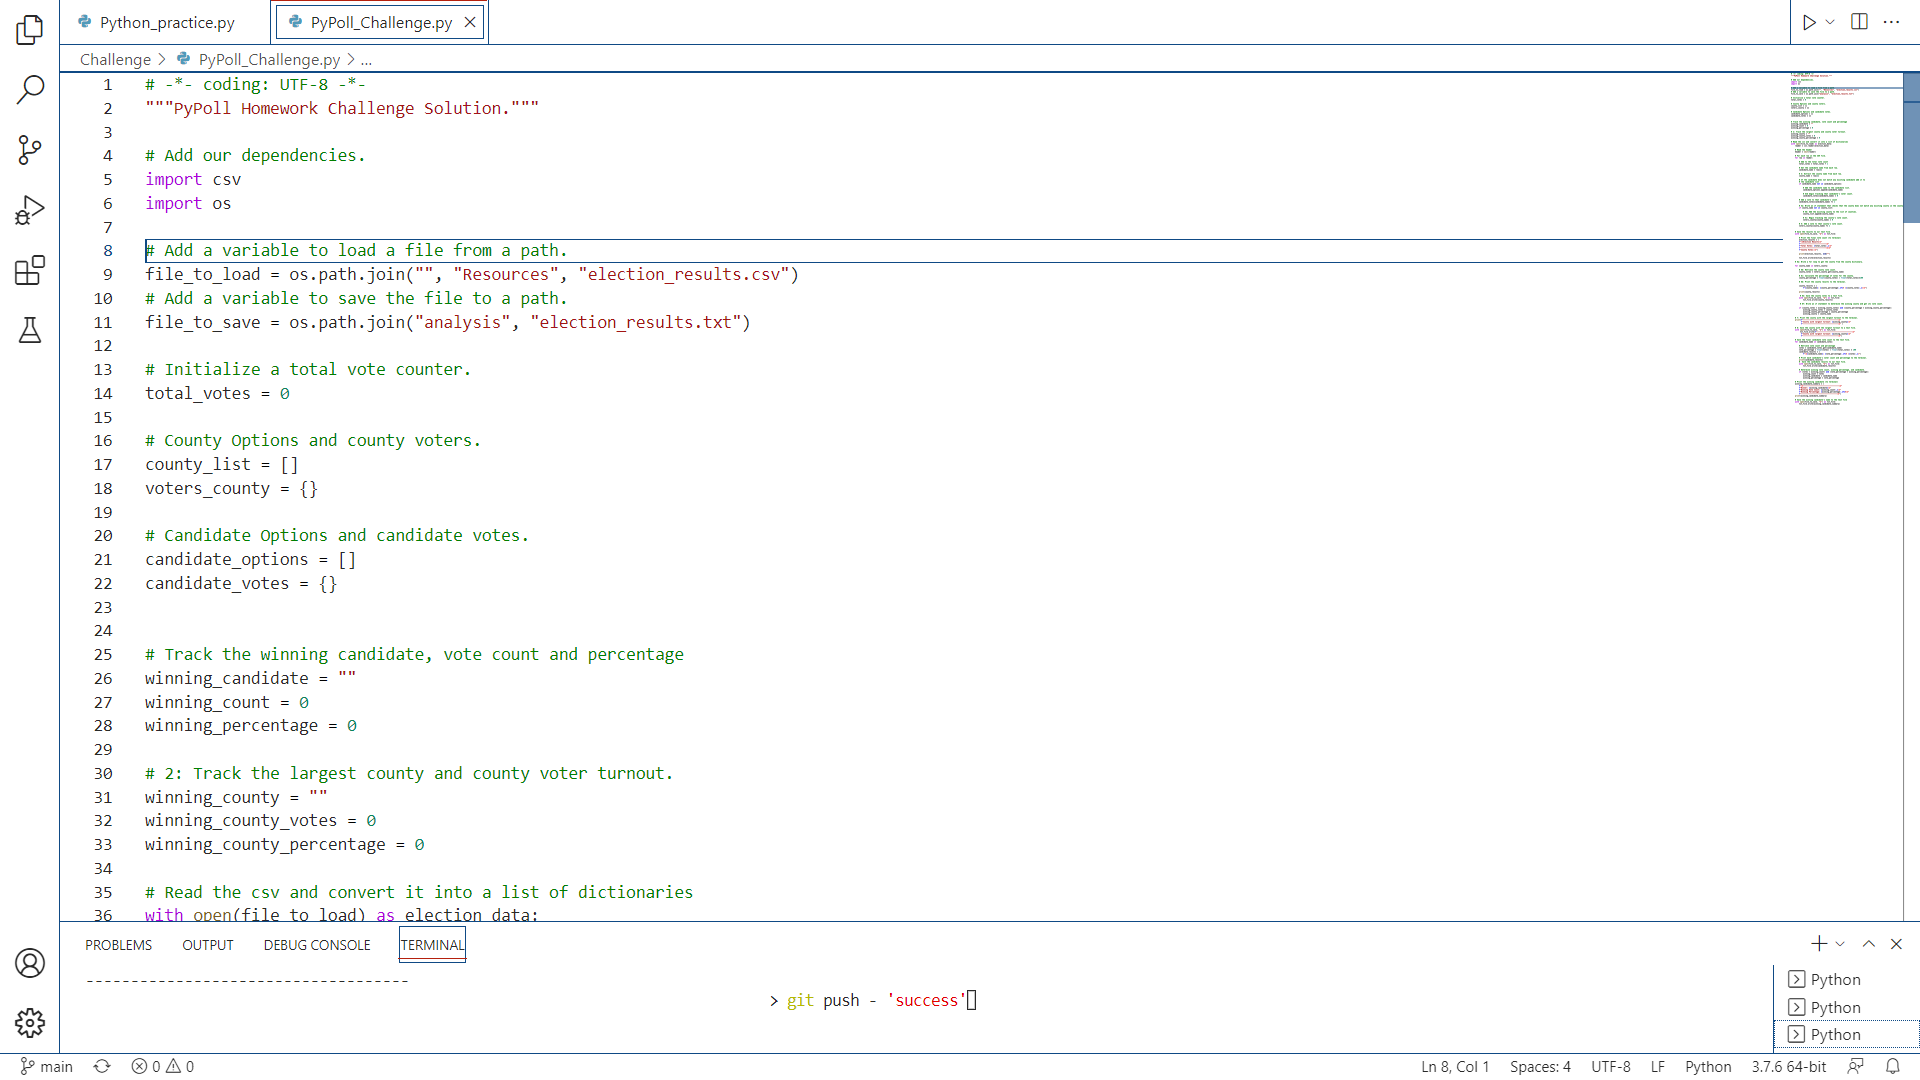This screenshot has width=1920, height=1080.
Task: Open the terminal launch profile dropdown
Action: [x=1840, y=943]
